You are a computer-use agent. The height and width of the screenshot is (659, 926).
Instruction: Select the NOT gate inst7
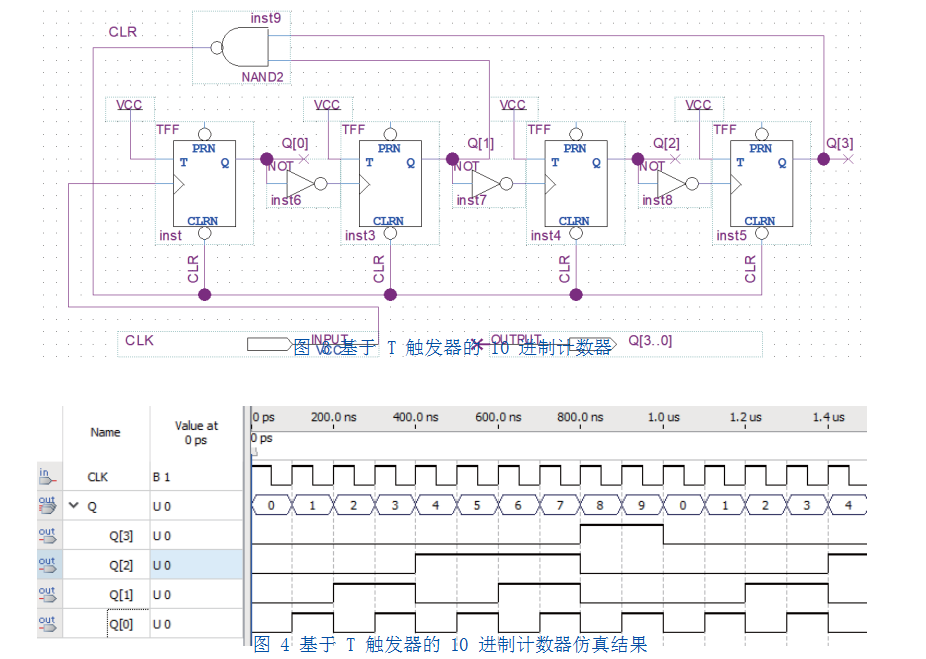click(x=492, y=184)
